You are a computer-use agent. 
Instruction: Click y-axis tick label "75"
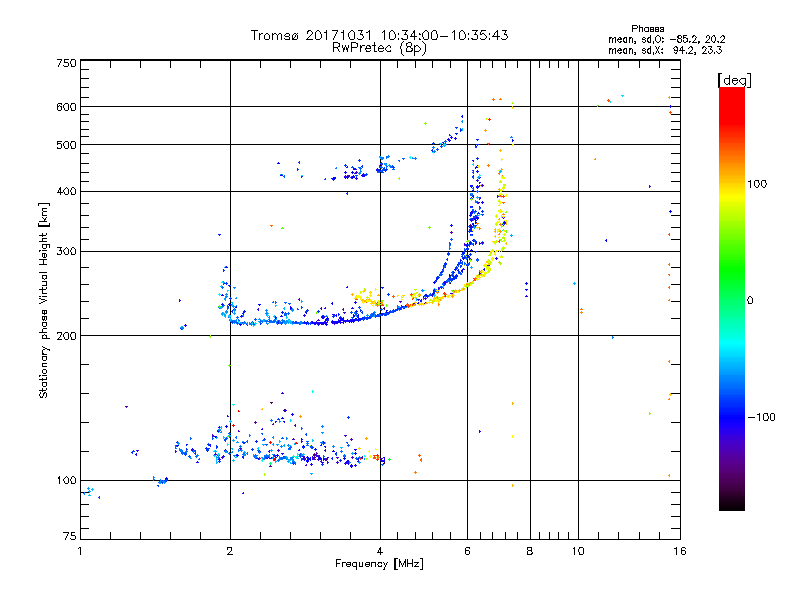point(70,536)
